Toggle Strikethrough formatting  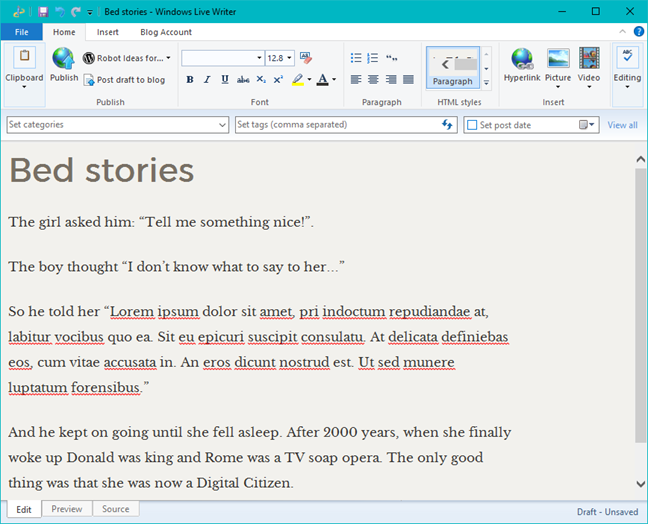[243, 79]
